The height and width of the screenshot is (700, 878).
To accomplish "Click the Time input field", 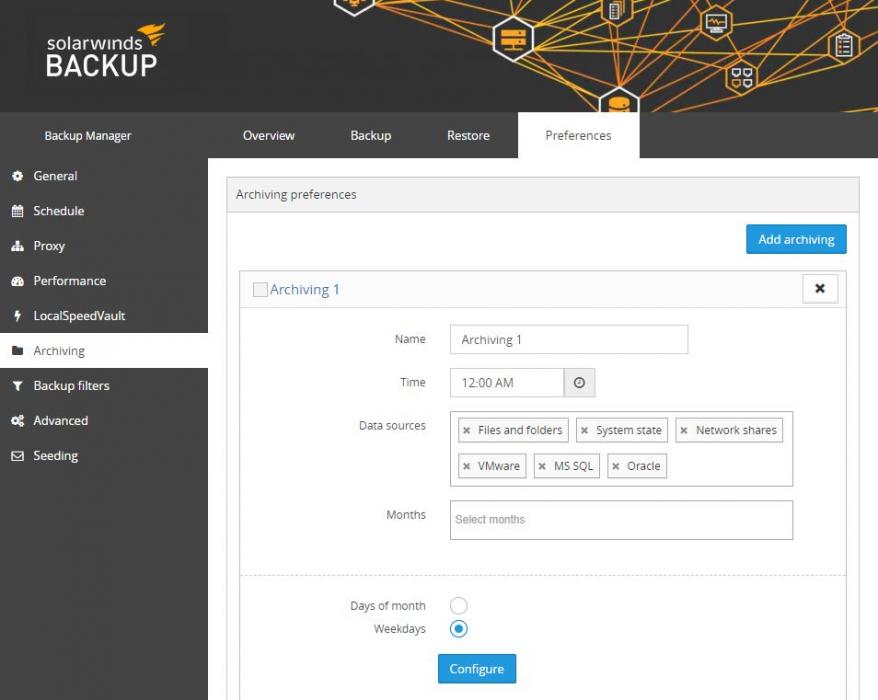I will click(507, 382).
